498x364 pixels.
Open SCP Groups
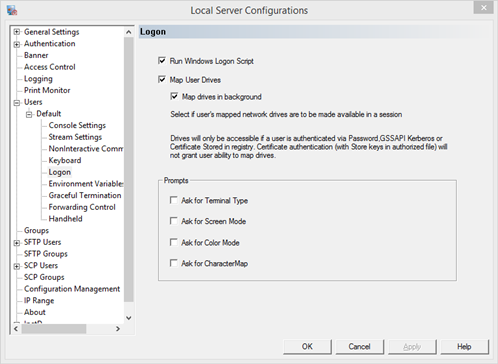pyautogui.click(x=44, y=277)
